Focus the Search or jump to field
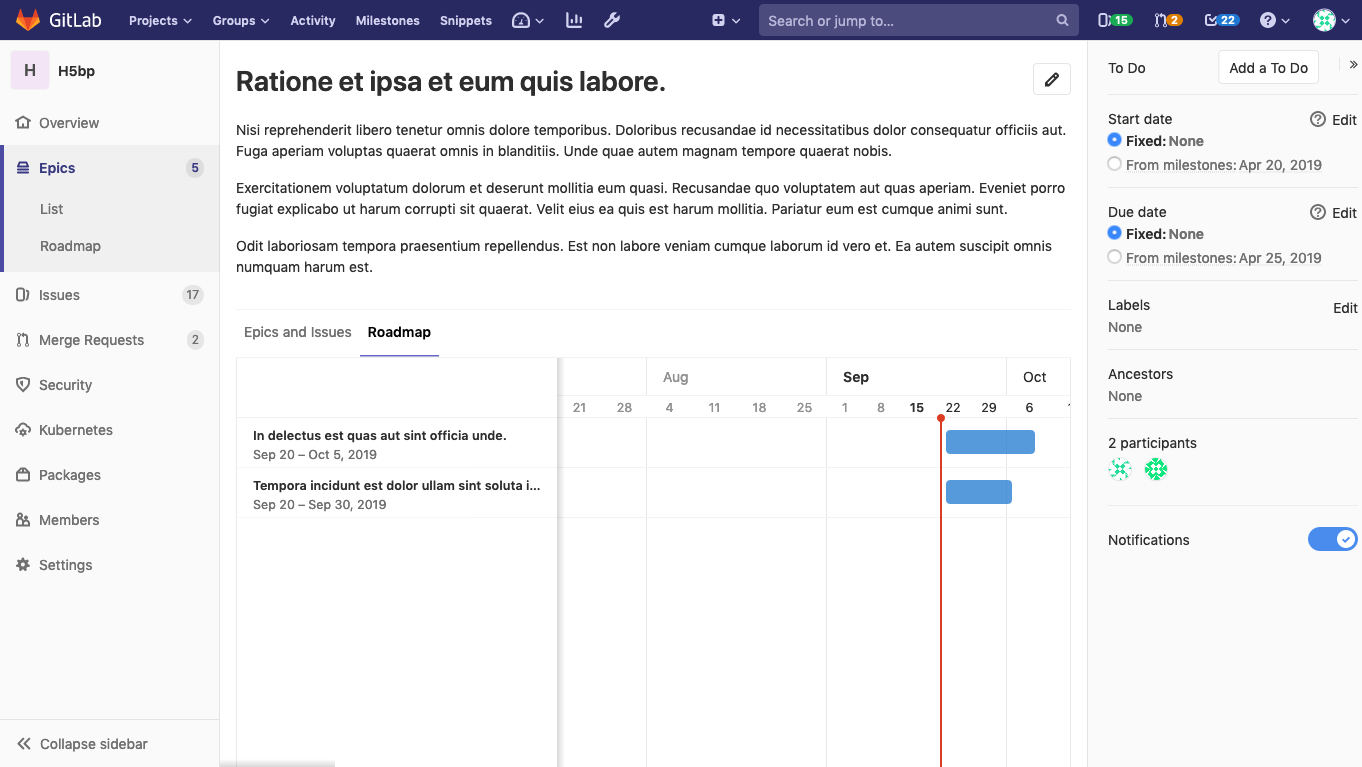 pyautogui.click(x=905, y=20)
